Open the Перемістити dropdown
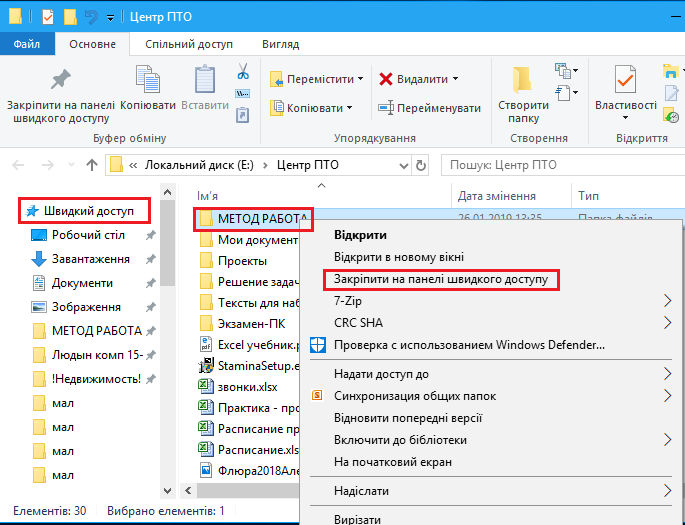 [360, 79]
